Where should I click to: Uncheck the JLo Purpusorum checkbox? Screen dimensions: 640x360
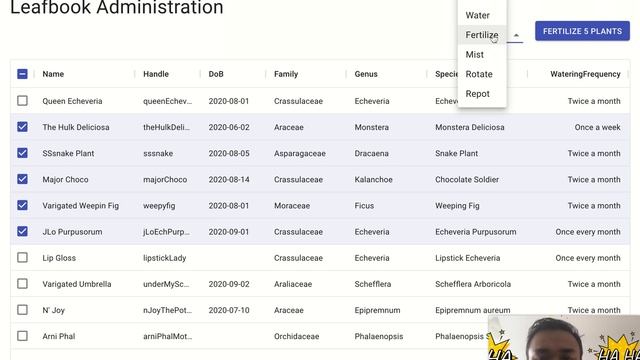[22, 231]
